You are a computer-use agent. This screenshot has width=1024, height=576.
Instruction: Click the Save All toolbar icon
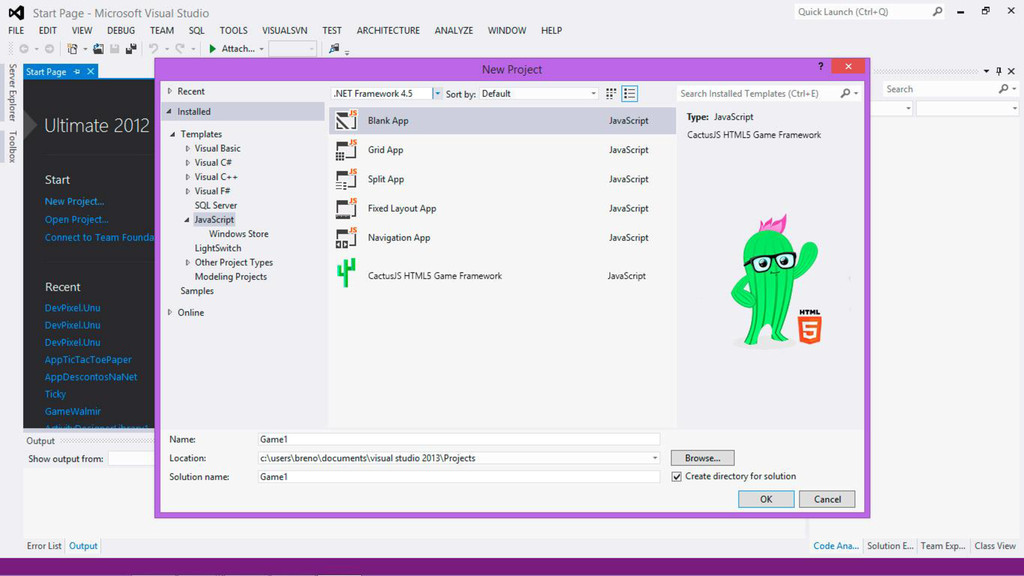coord(131,49)
